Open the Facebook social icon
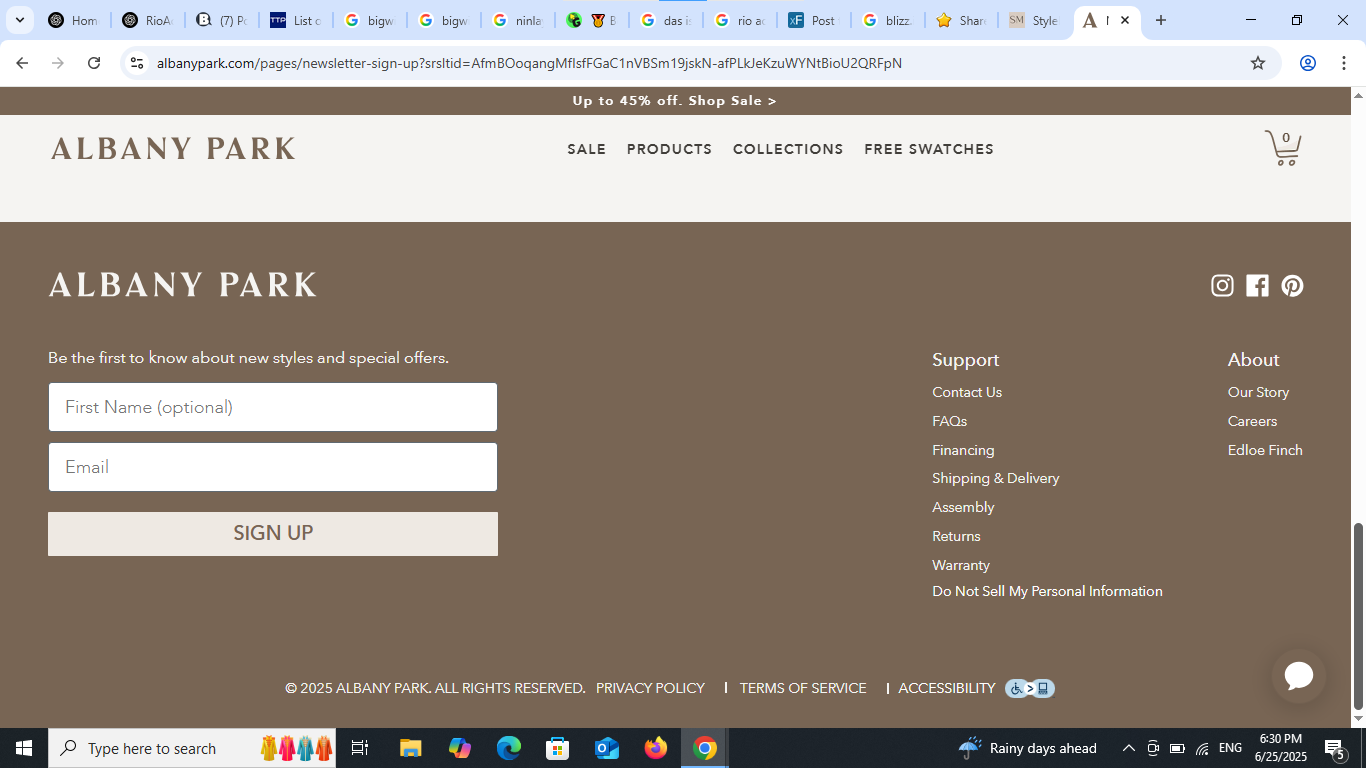The image size is (1366, 768). click(1257, 286)
